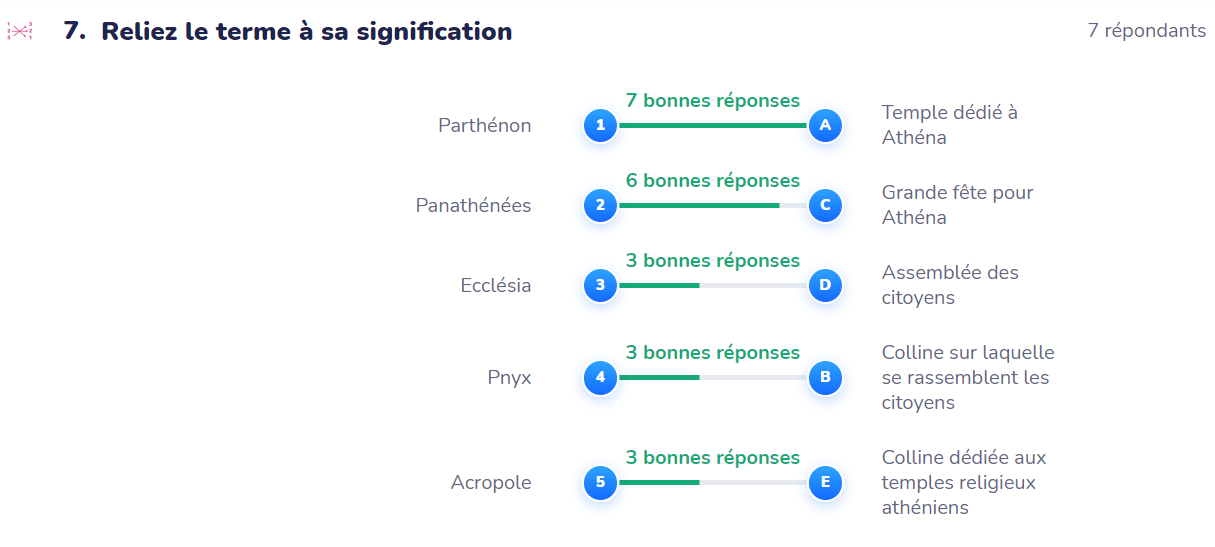Click blue circle number 5
The image size is (1215, 547).
(x=600, y=483)
